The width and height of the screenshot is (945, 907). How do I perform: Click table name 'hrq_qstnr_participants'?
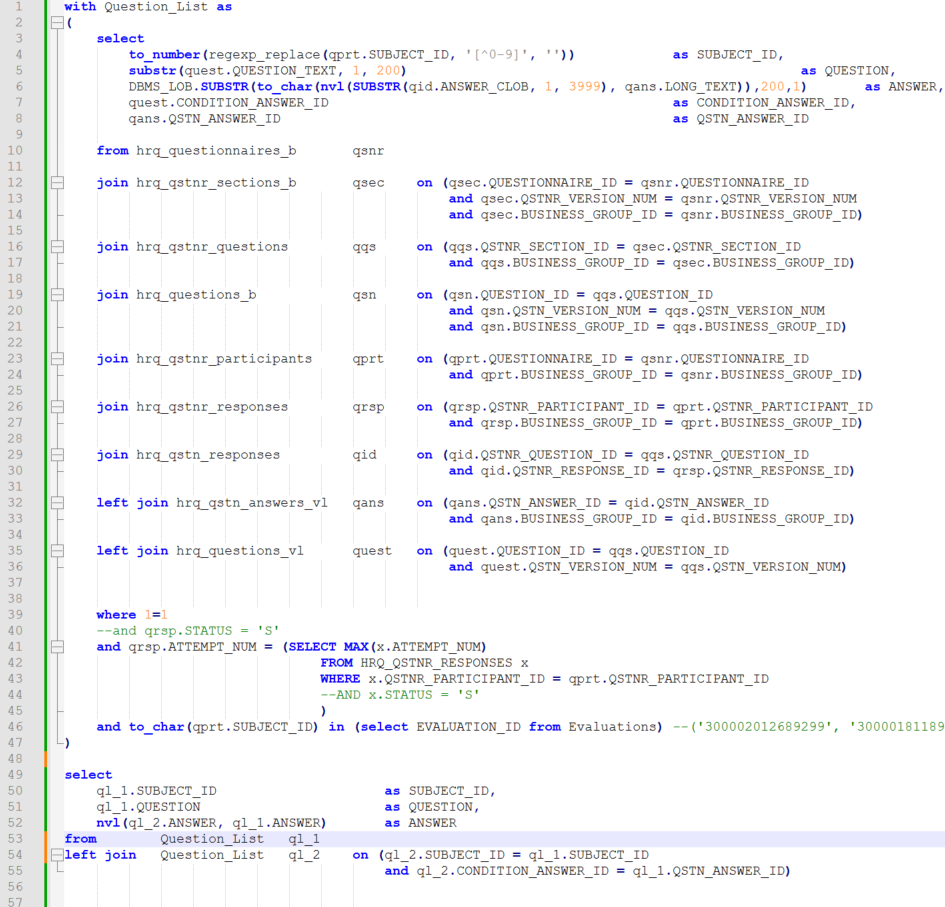pos(224,359)
